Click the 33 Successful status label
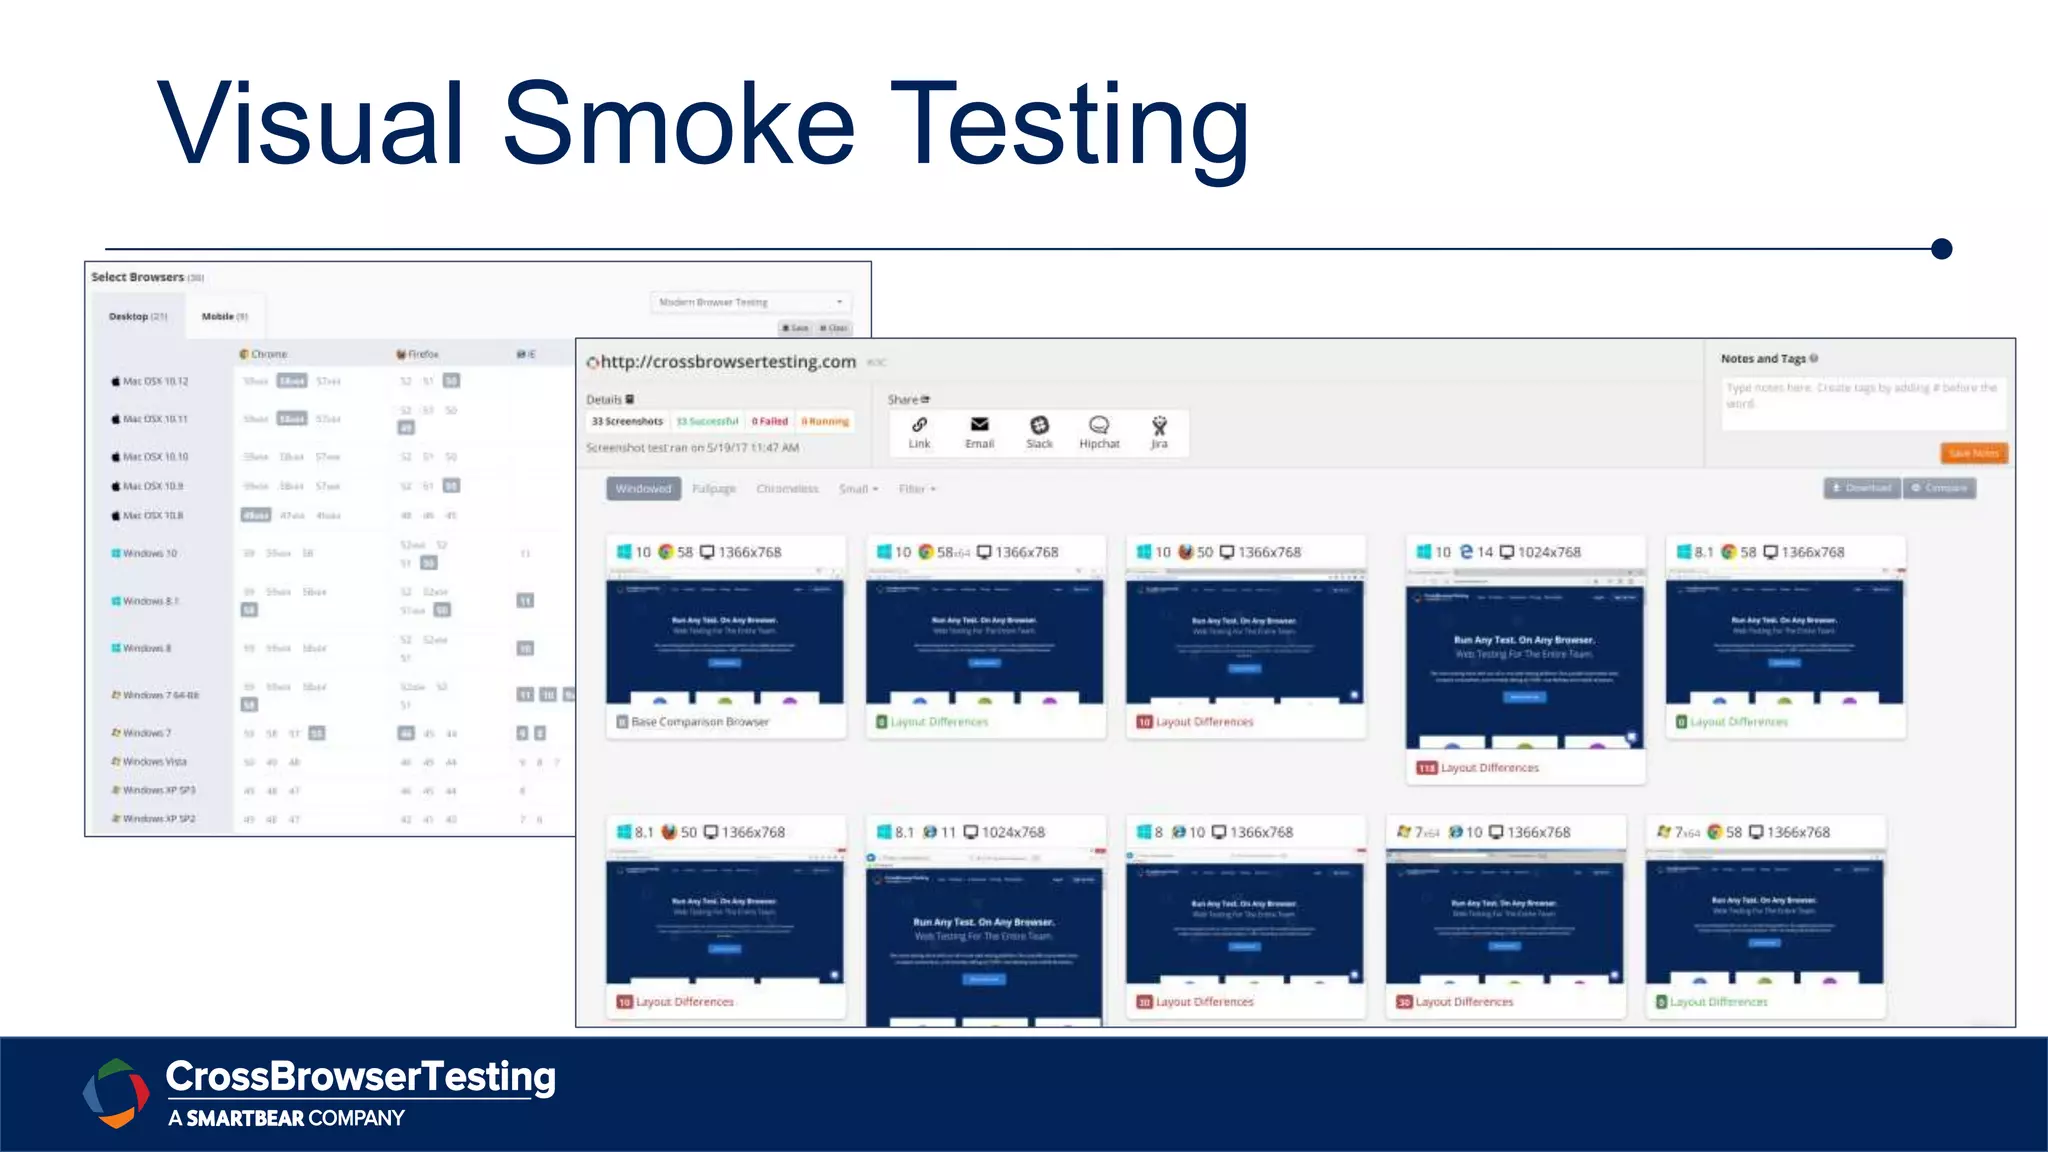 [x=707, y=421]
